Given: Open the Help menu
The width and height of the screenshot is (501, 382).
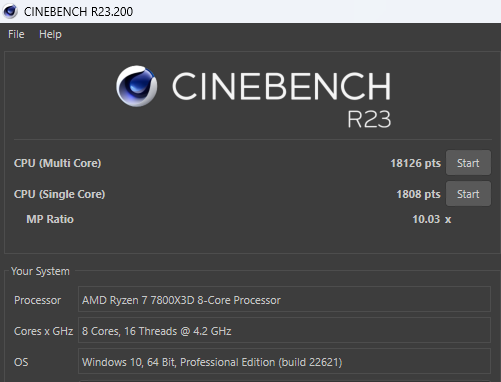Looking at the screenshot, I should 50,34.
